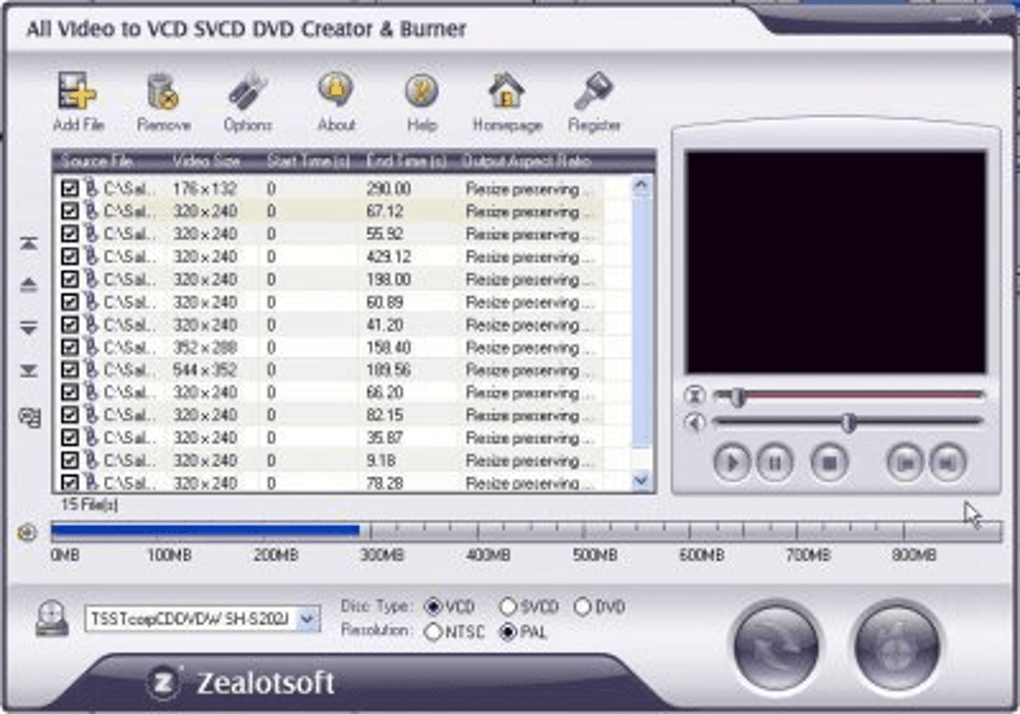Screen dimensions: 1020x714
Task: Click the Zealotsoft logo
Action: 242,683
